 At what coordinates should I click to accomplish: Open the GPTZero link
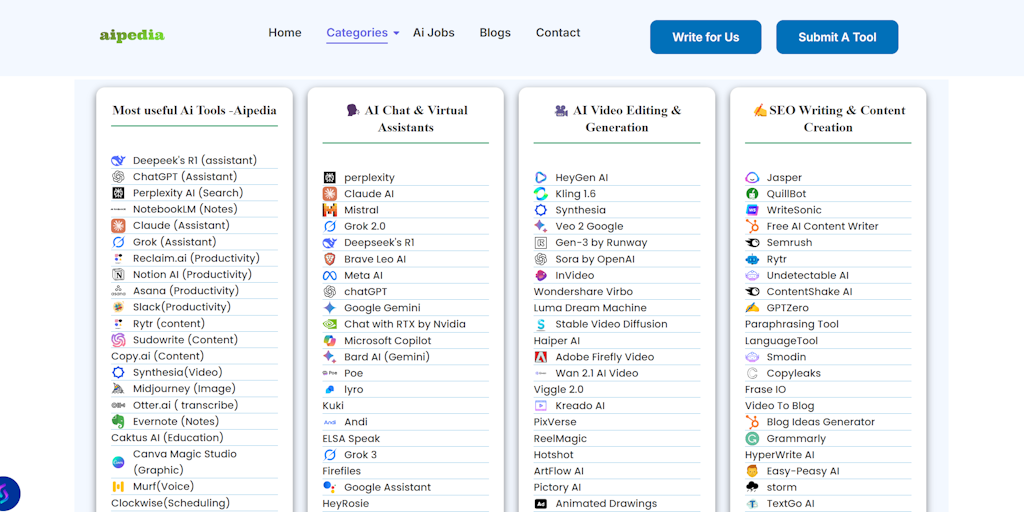[788, 308]
